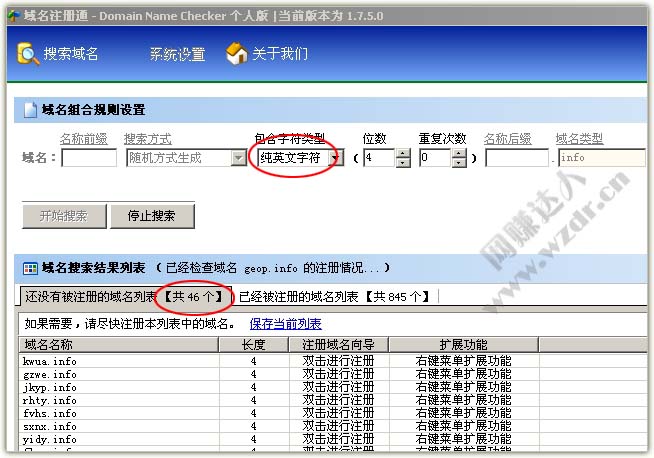
Task: Click the 名称前缀 input field
Action: point(89,158)
